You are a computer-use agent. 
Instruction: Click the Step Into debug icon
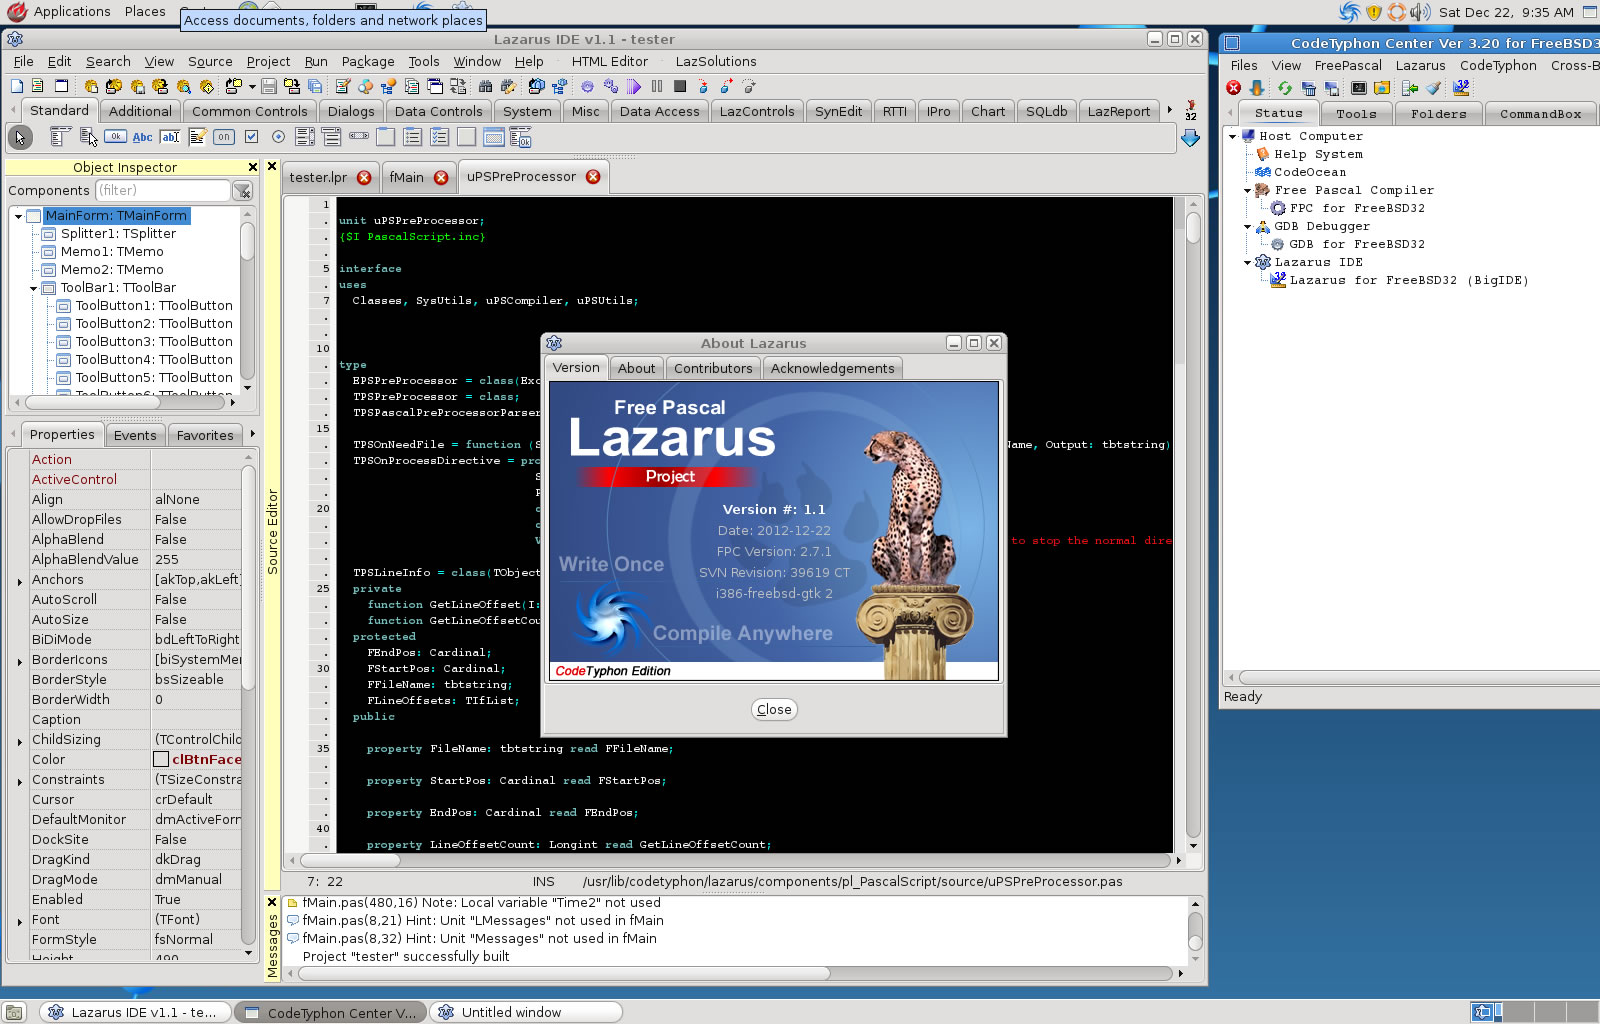coord(703,87)
